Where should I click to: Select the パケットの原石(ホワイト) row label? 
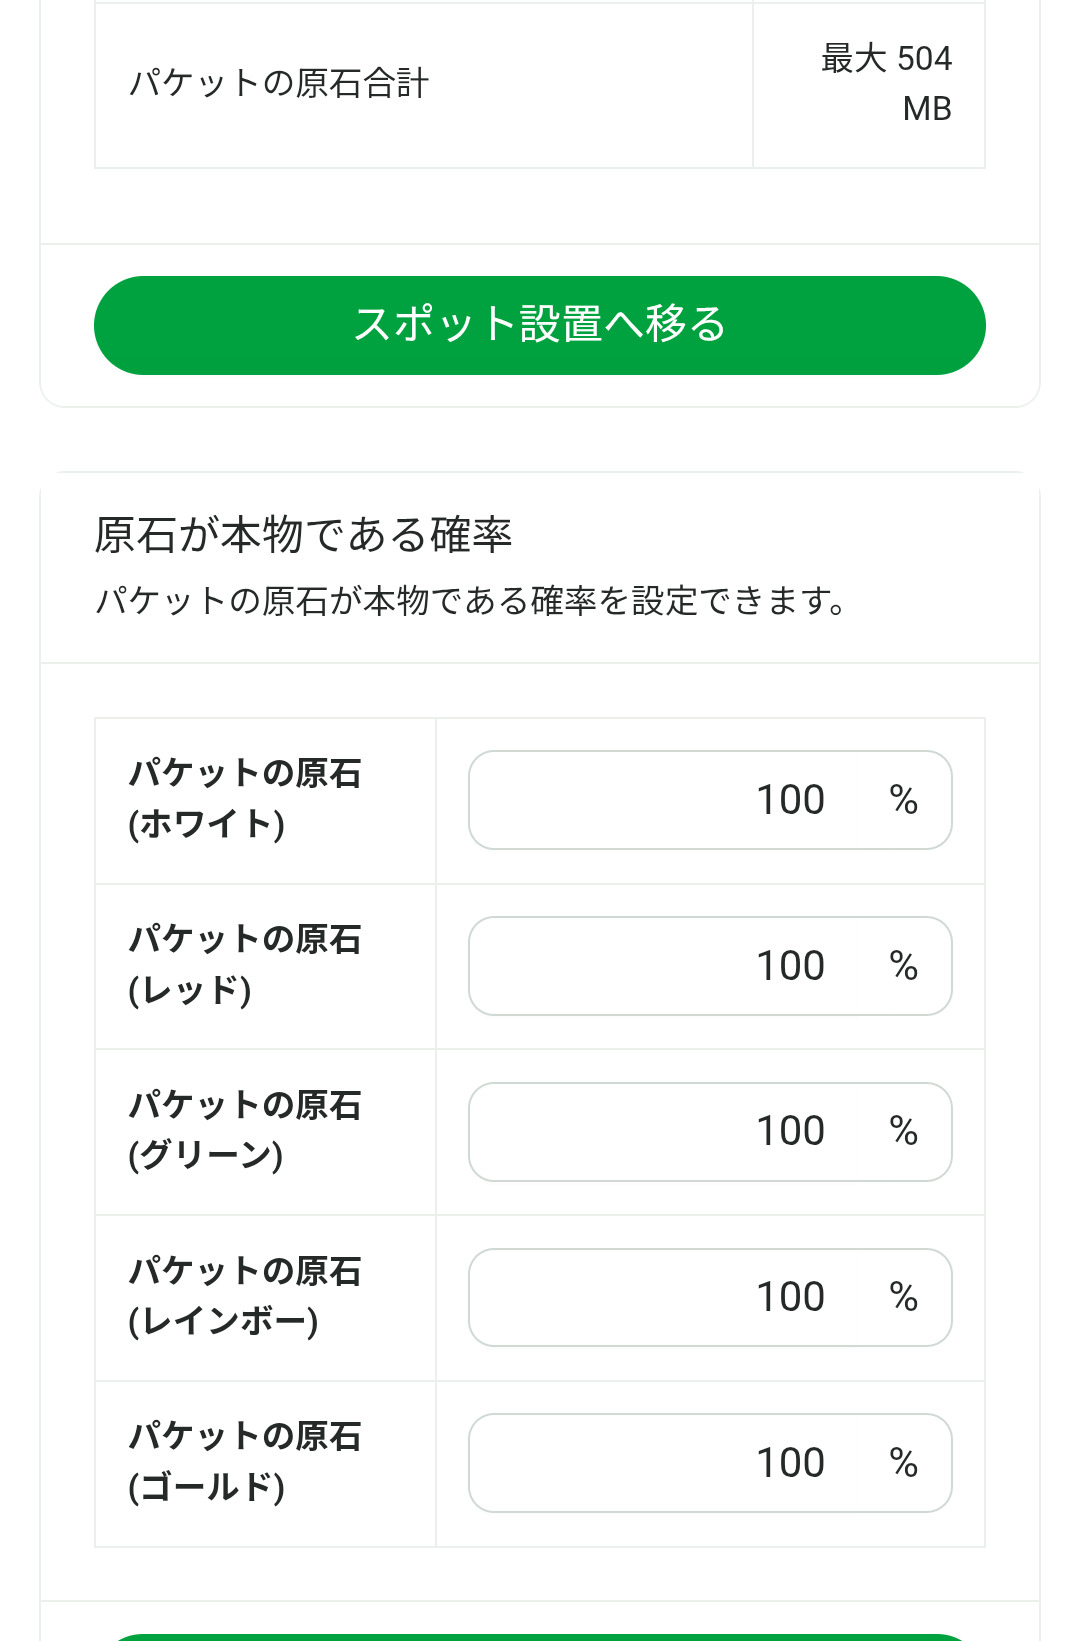point(245,799)
